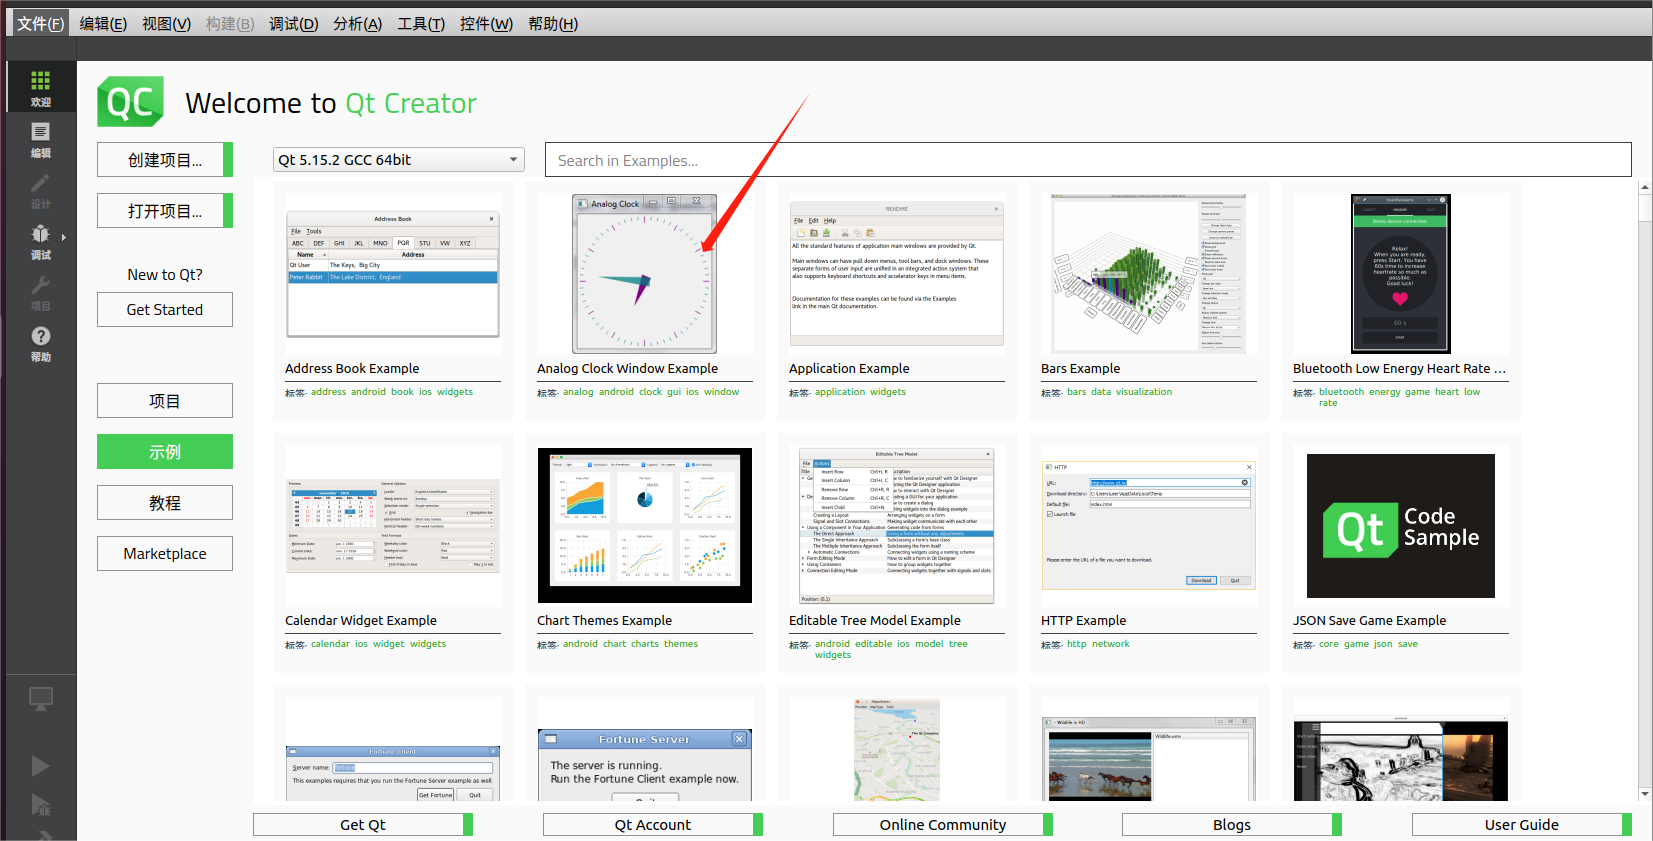Click the Get Qt link button
This screenshot has width=1653, height=841.
(x=363, y=825)
